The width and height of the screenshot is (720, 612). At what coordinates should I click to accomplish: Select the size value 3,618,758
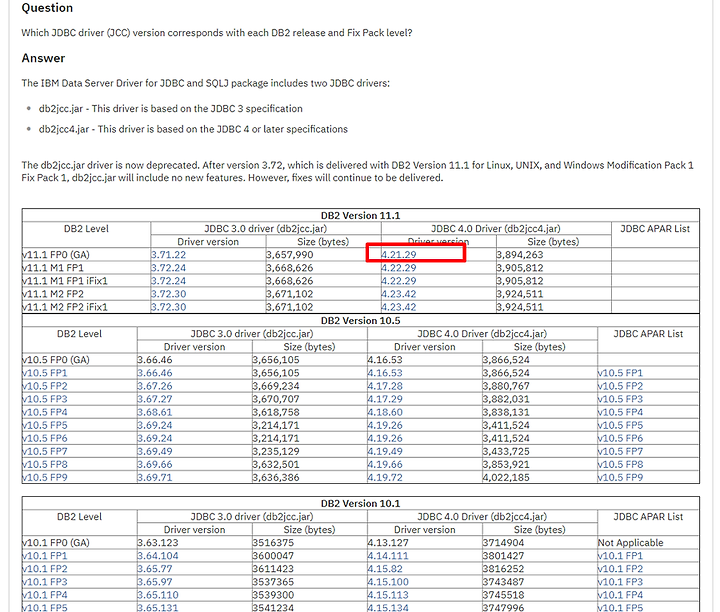276,412
